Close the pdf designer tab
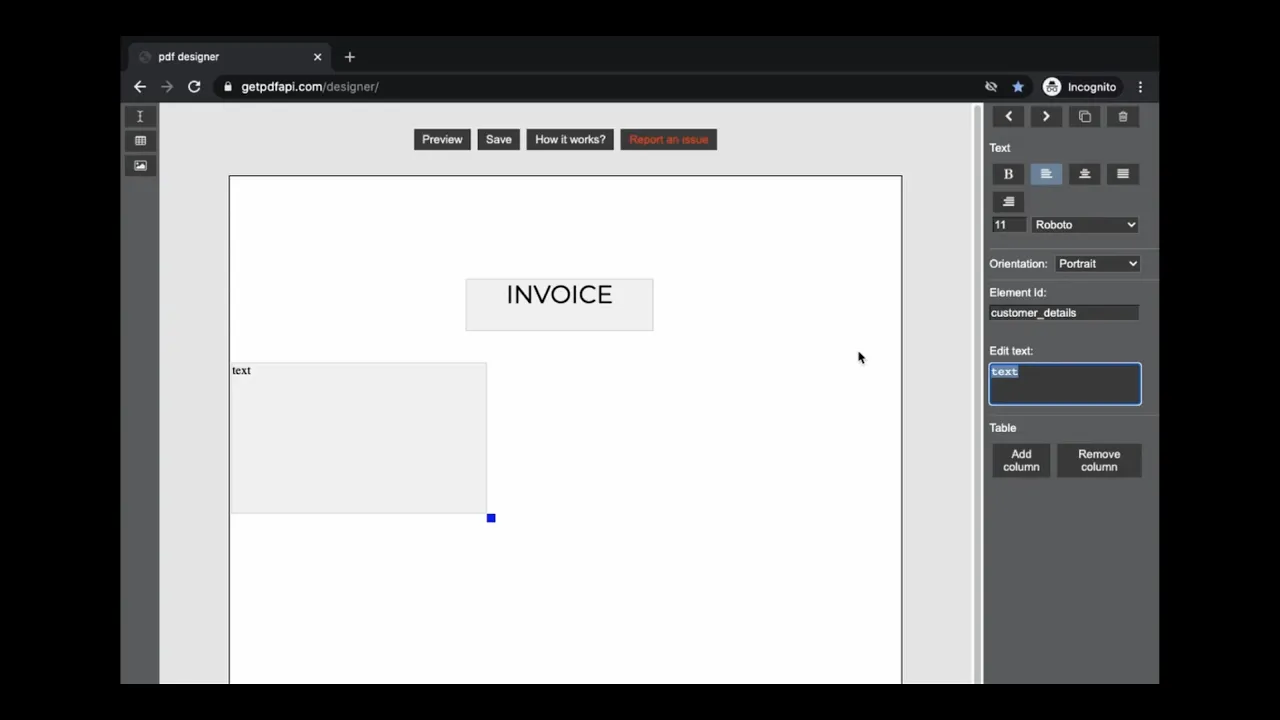This screenshot has width=1280, height=720. click(x=318, y=57)
